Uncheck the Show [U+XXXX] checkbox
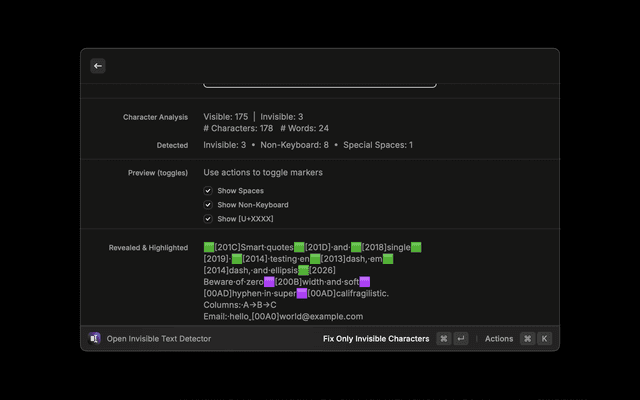640x400 pixels. [x=208, y=218]
